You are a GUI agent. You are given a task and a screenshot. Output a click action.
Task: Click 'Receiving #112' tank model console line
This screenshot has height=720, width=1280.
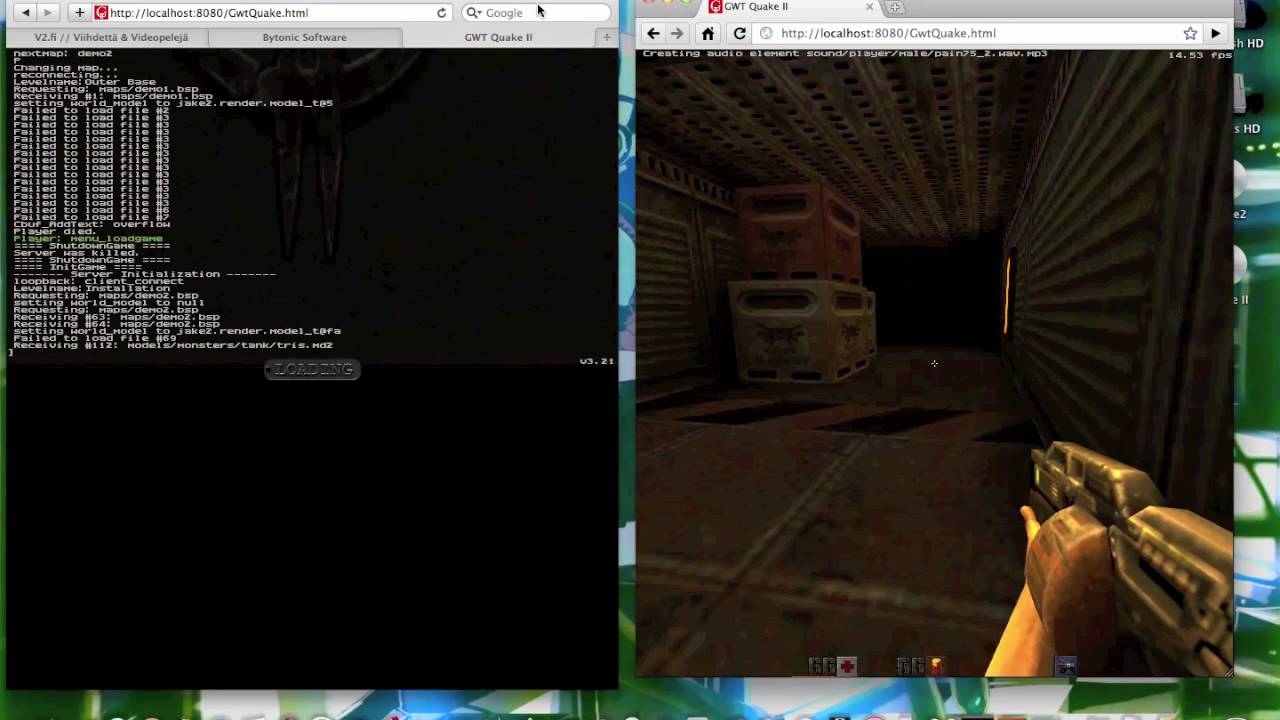173,345
